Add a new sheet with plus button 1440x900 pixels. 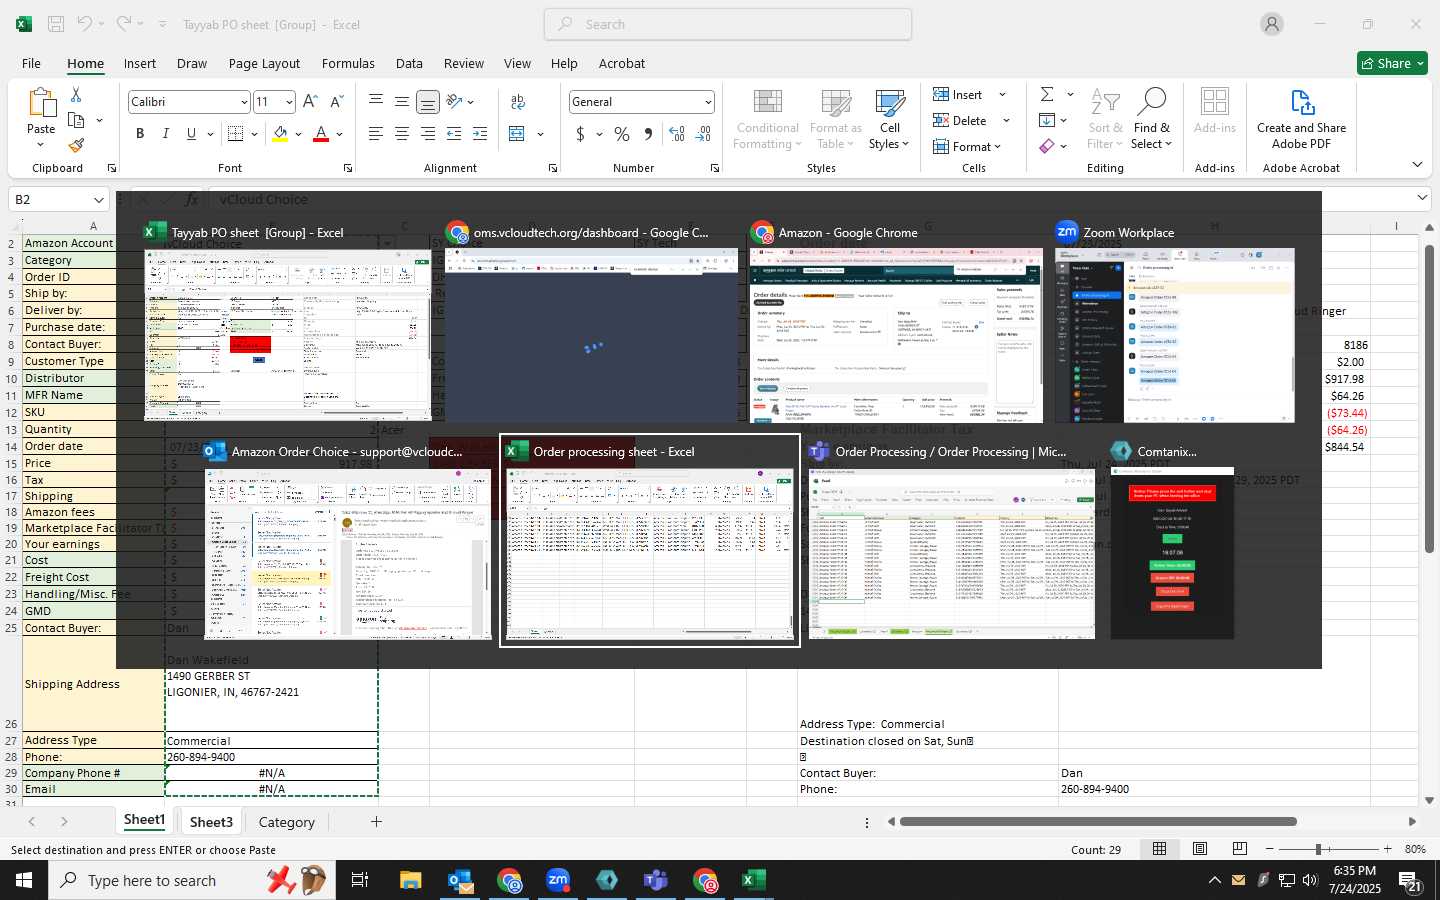(376, 822)
